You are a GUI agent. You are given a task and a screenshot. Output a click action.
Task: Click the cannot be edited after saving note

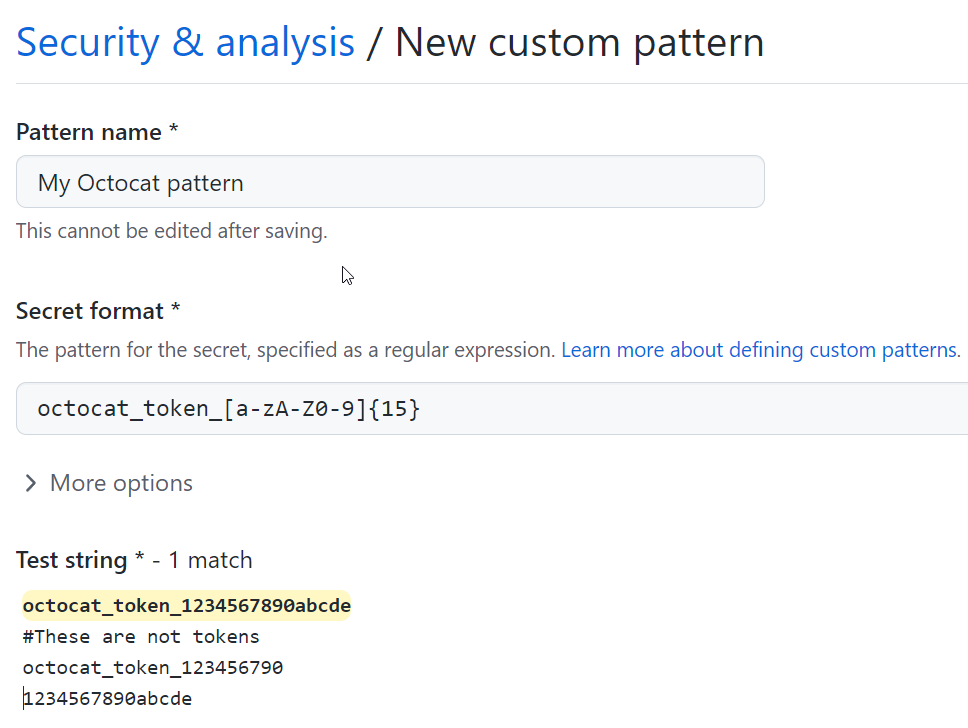[x=171, y=230]
